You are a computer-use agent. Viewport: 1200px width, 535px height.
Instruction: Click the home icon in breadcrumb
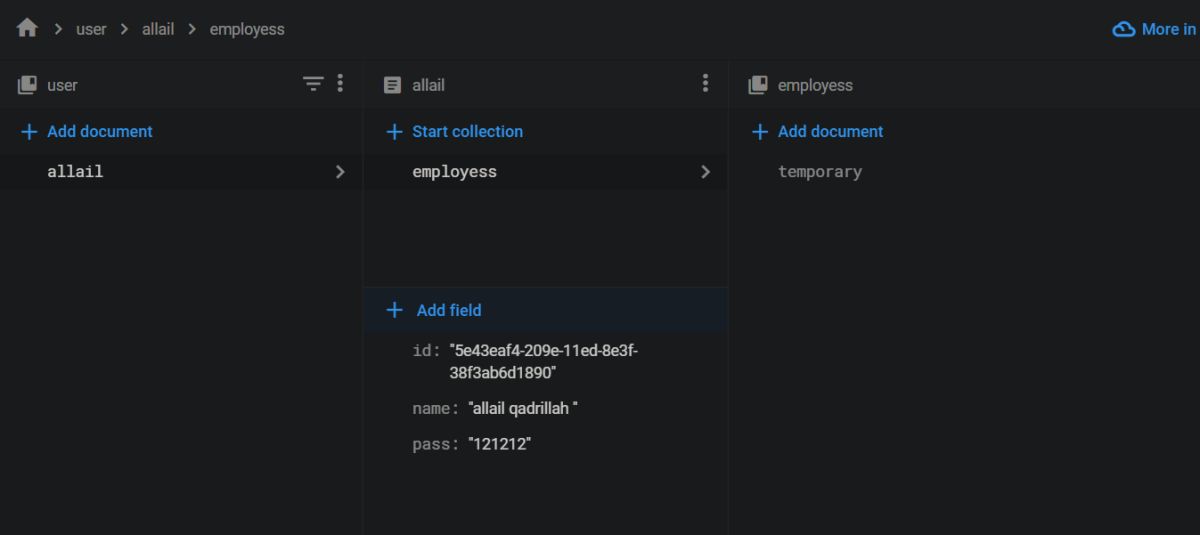click(x=27, y=29)
